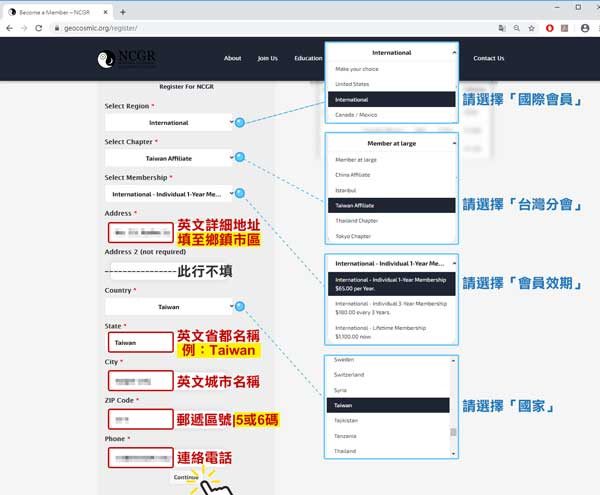Screen dimensions: 600x495
Task: Click the translate page icon
Action: [x=502, y=28]
